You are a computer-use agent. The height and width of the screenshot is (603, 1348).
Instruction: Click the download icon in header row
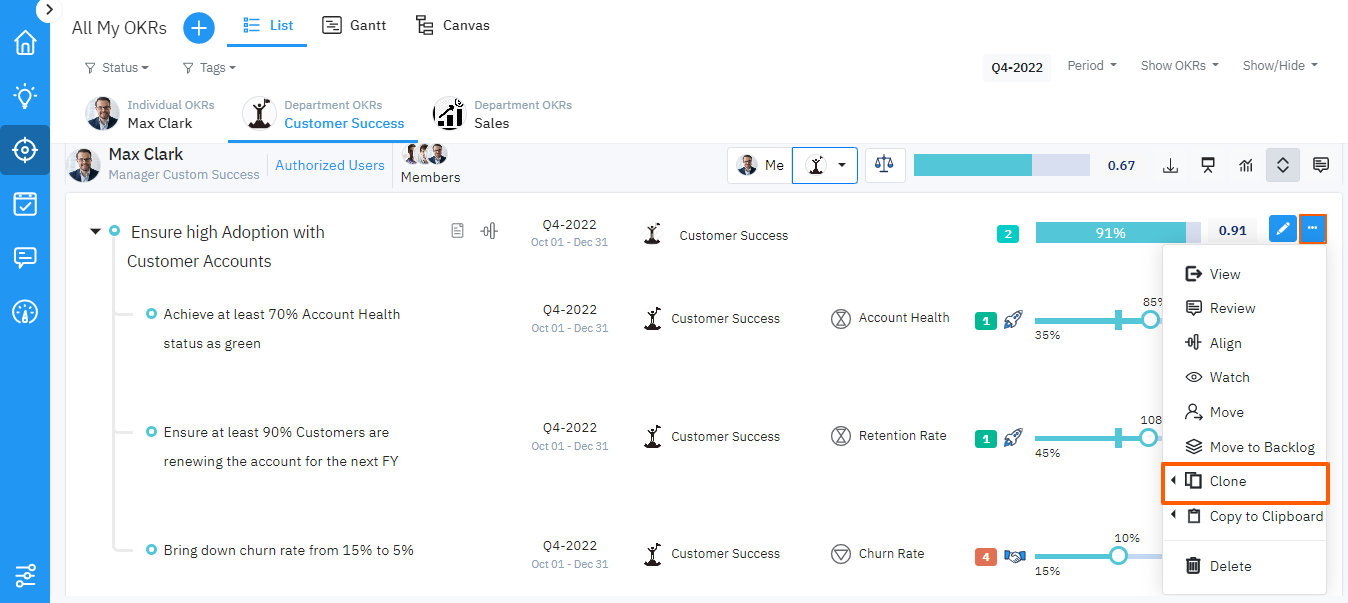[x=1171, y=165]
